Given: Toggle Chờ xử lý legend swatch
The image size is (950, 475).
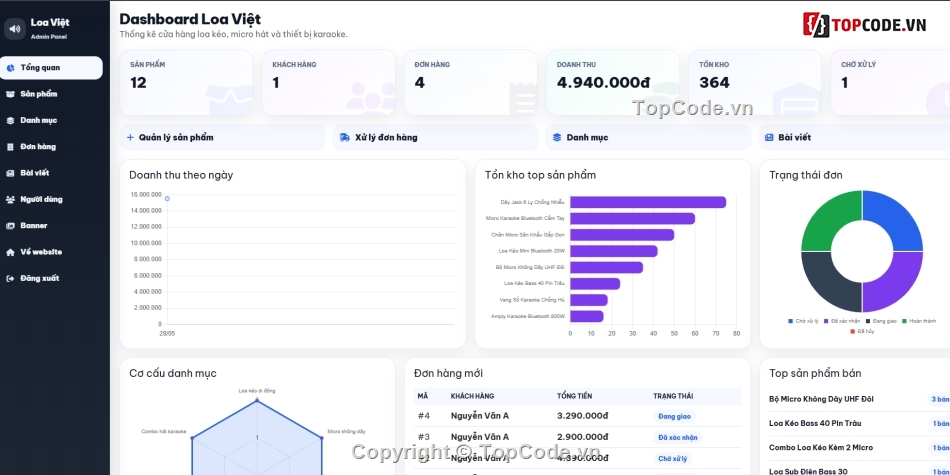Looking at the screenshot, I should coord(791,321).
